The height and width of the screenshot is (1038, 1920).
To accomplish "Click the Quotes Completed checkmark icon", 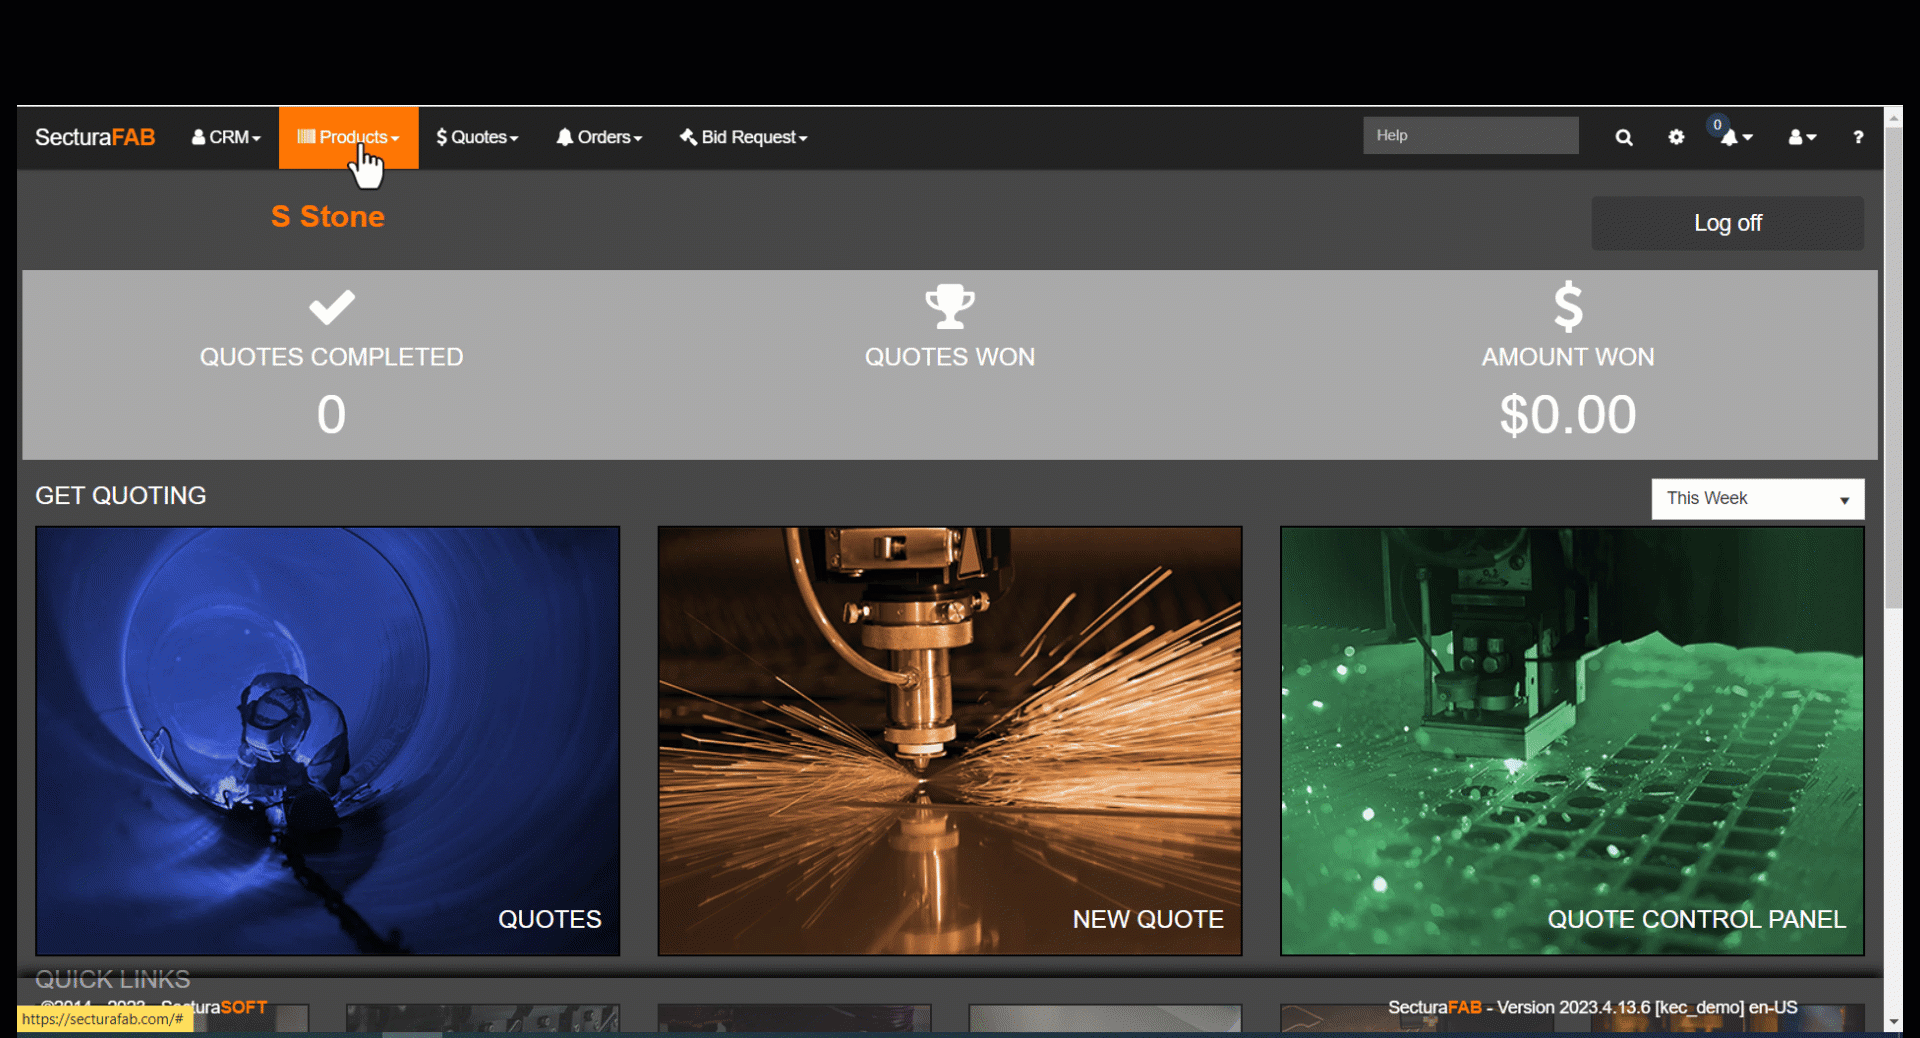I will tap(331, 307).
